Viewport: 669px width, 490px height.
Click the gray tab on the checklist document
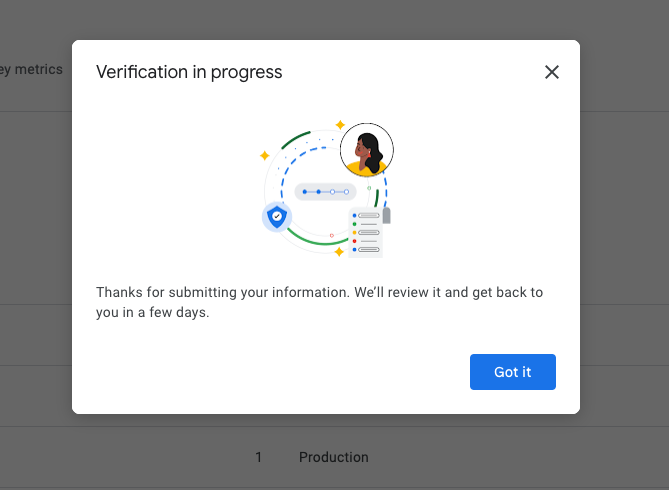pyautogui.click(x=387, y=215)
